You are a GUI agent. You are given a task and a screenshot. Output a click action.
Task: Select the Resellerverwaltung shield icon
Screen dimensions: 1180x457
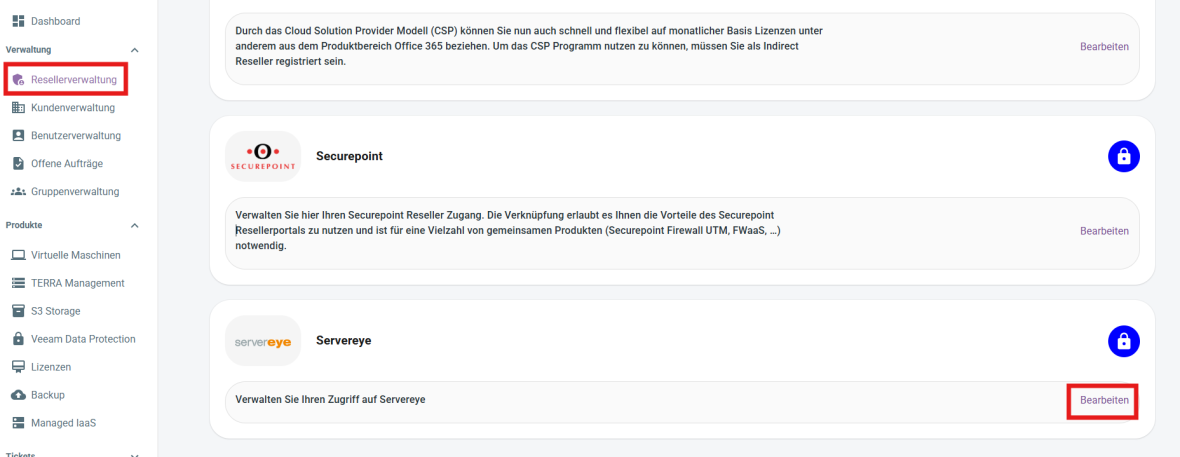coord(19,80)
